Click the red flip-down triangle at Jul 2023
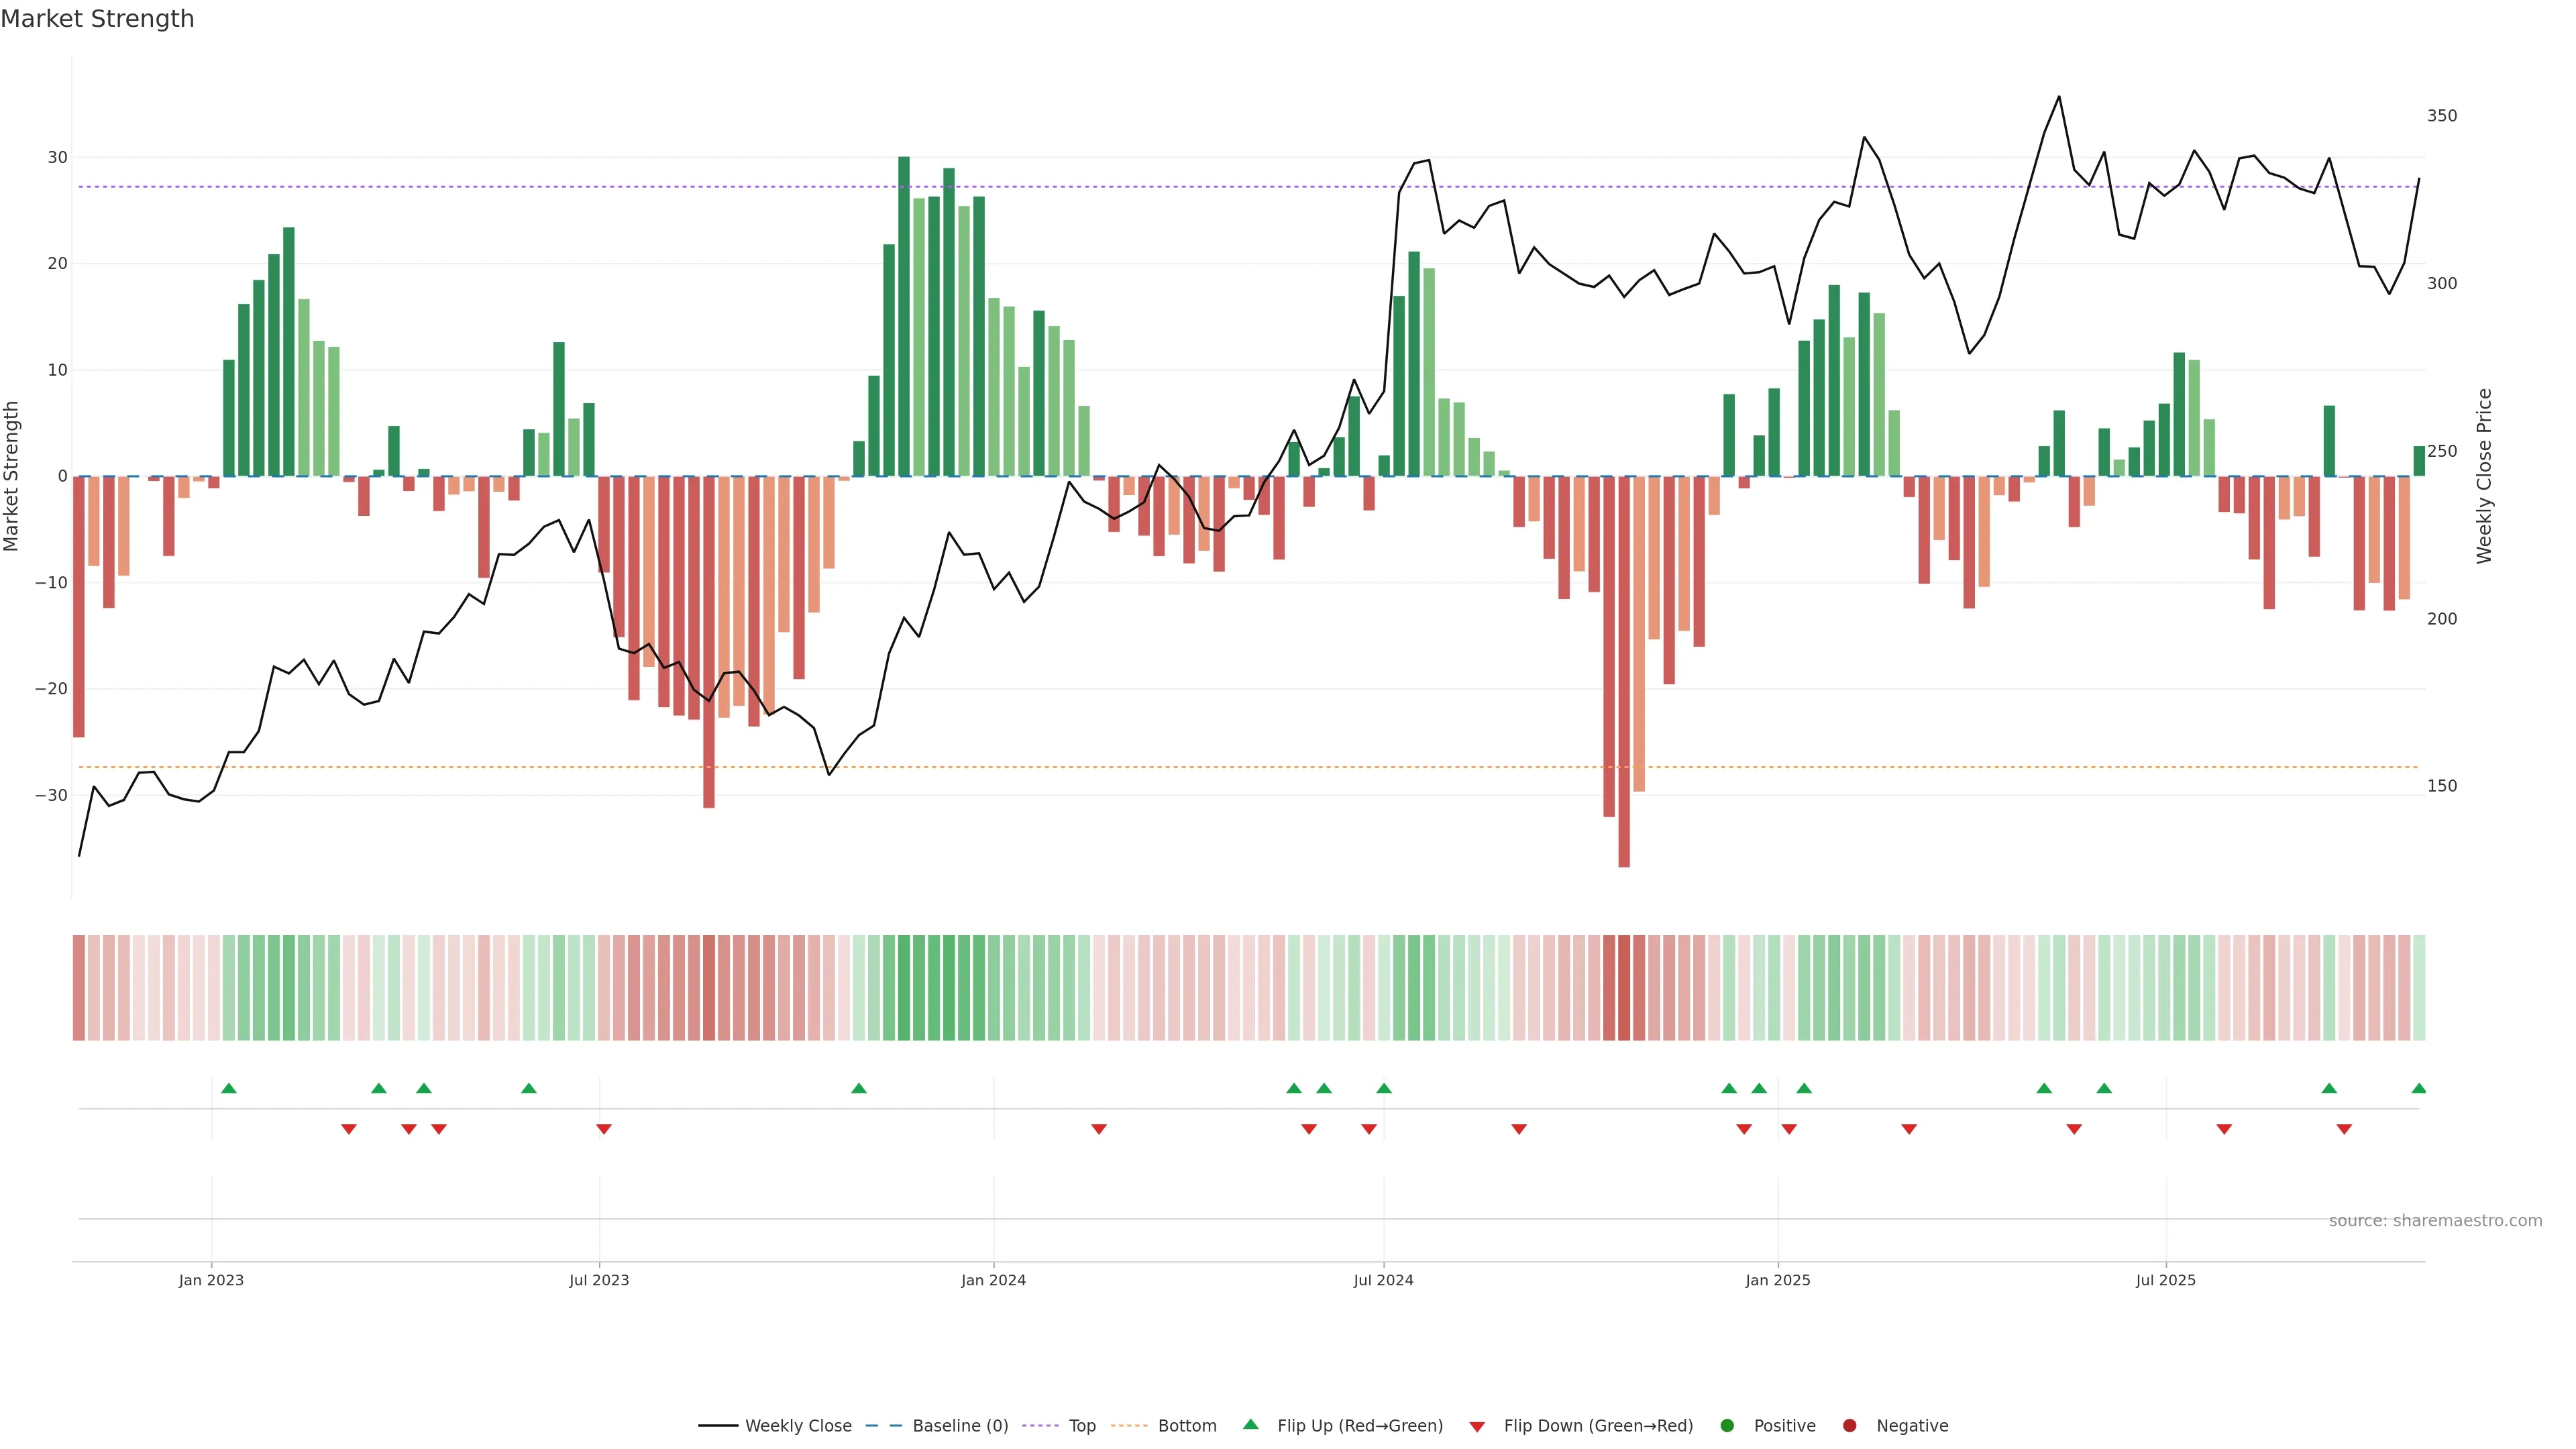This screenshot has height=1449, width=2576. (x=603, y=1129)
